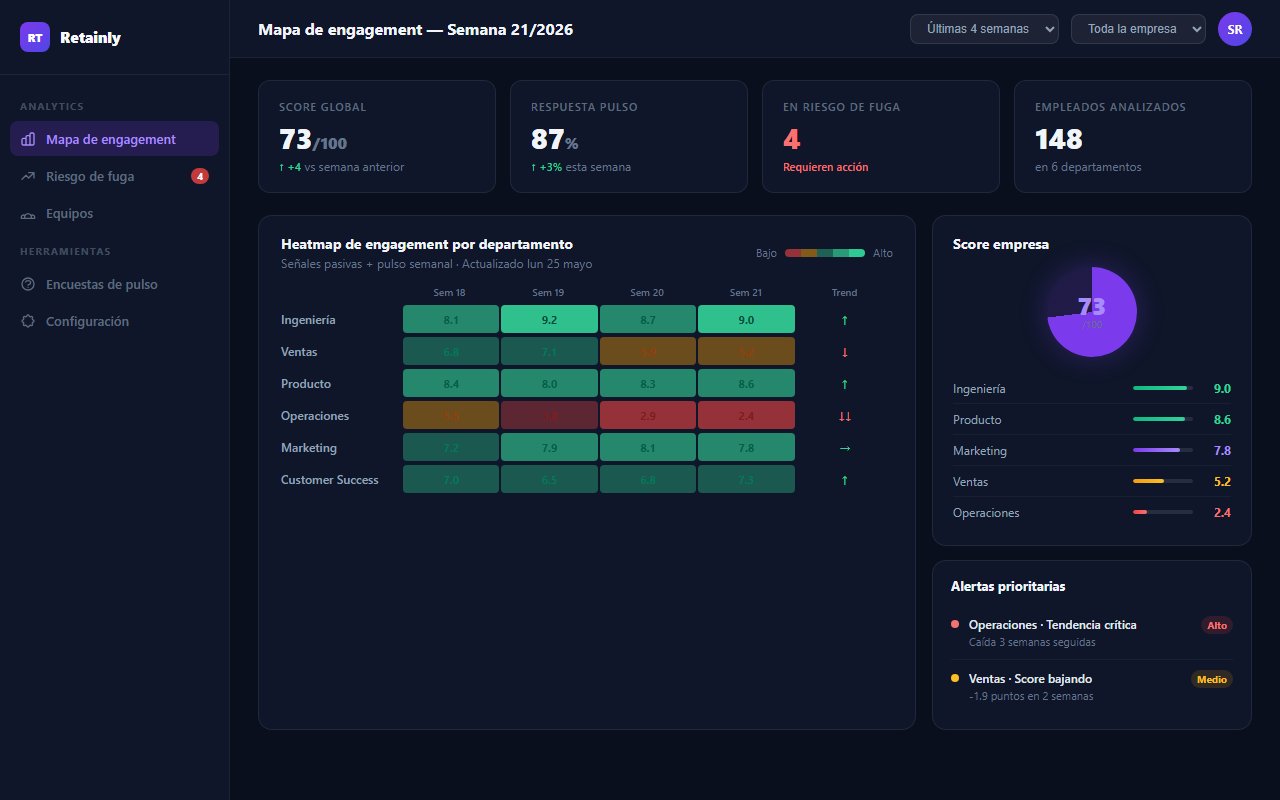
Task: Open Riesgo de fuga trend icon
Action: tap(28, 177)
